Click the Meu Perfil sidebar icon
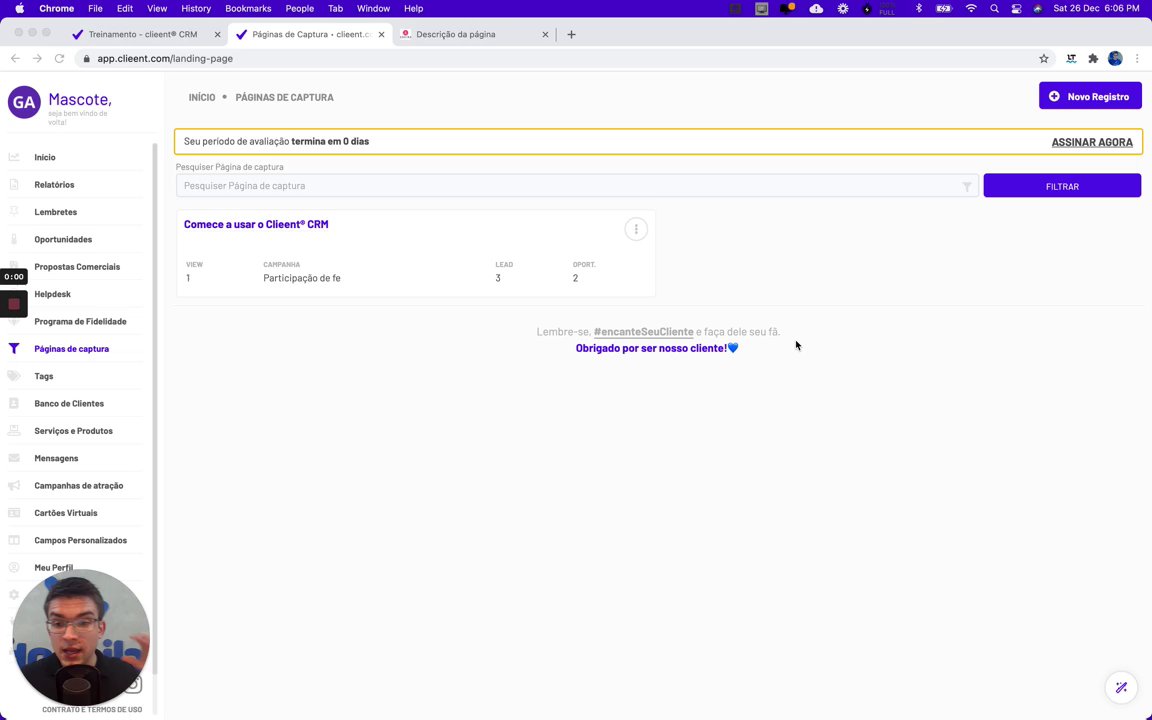 [14, 567]
